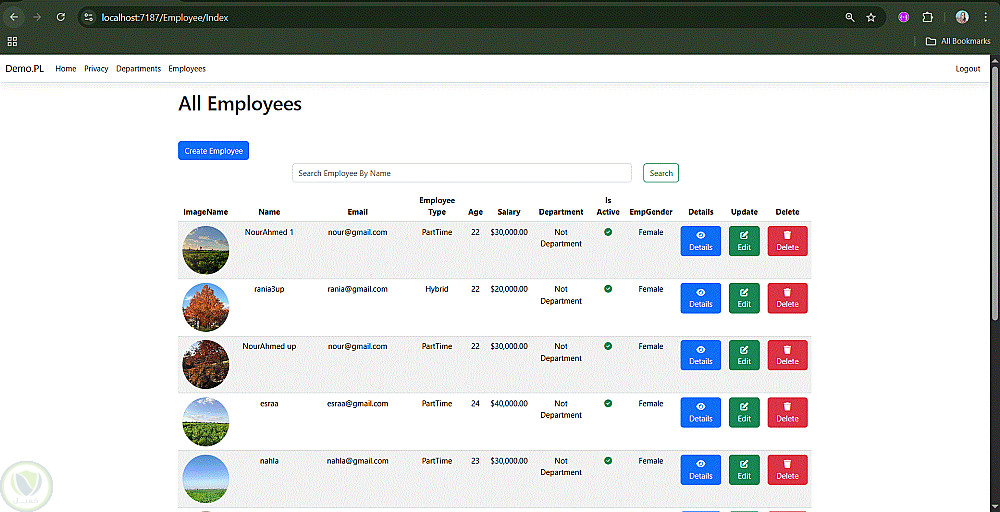Open the browser extensions puzzle icon
Viewport: 1000px width, 512px height.
927,17
